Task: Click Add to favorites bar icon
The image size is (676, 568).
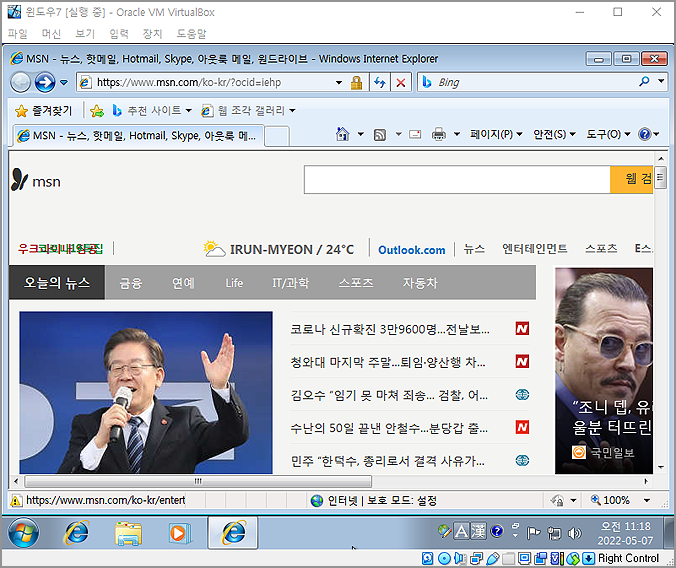Action: coord(97,111)
